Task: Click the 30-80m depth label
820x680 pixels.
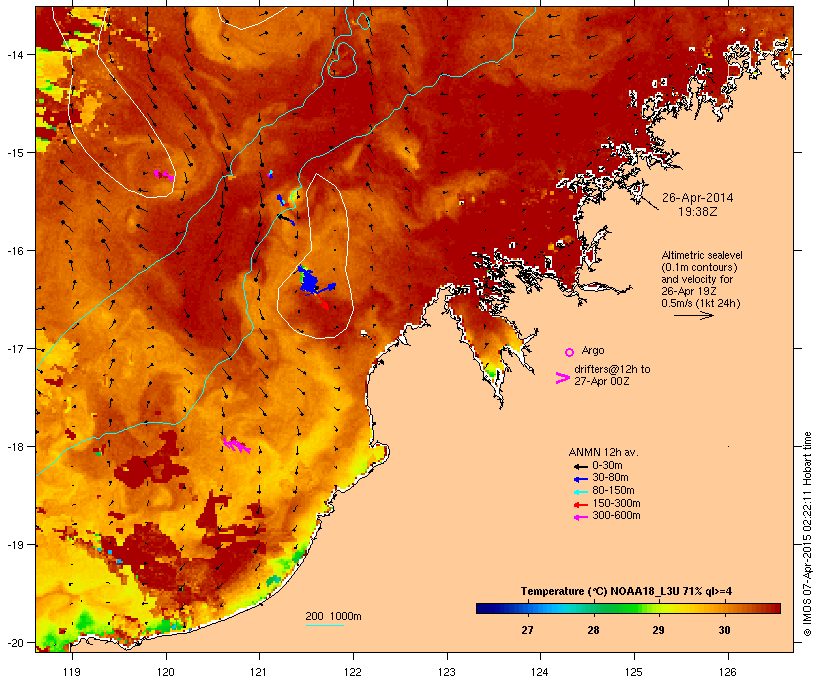Action: [610, 478]
